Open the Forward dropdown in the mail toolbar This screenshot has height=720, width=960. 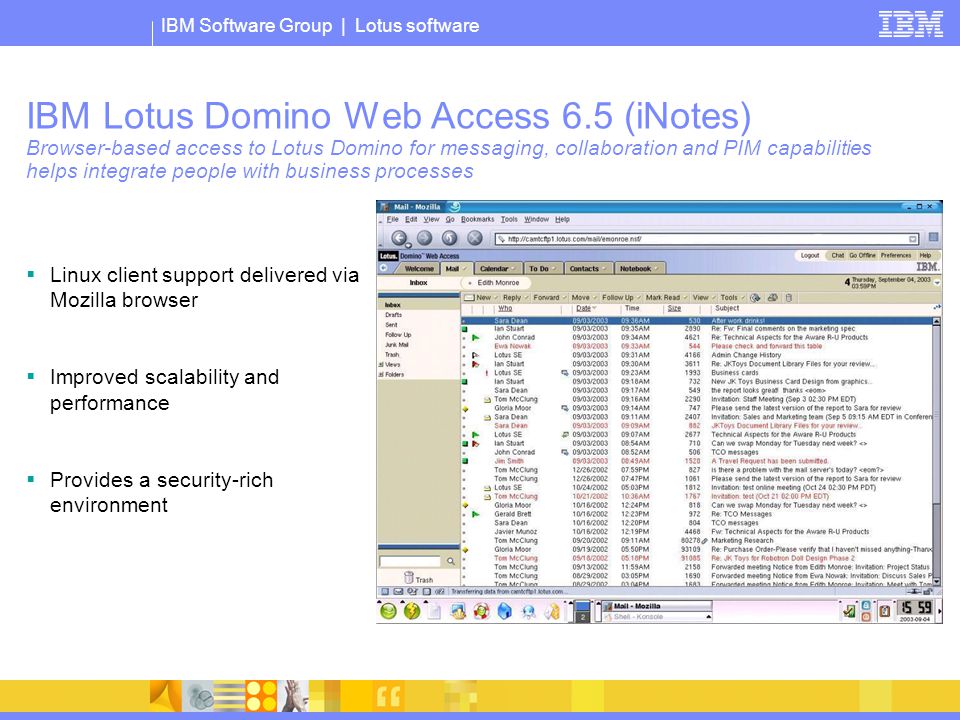(x=564, y=298)
